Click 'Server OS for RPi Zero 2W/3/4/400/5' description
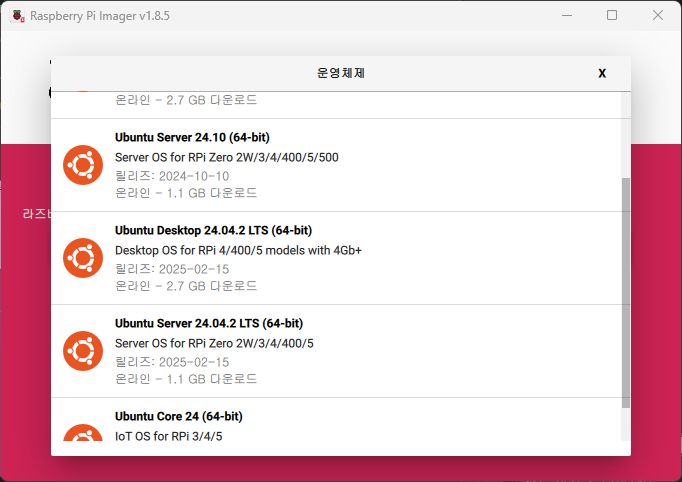 tap(214, 344)
